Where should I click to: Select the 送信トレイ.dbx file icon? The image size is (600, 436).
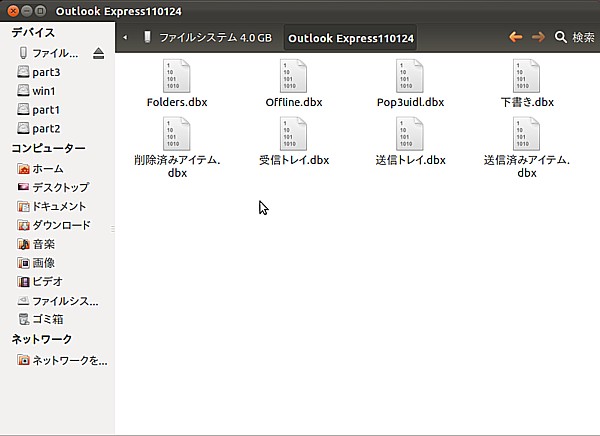click(410, 134)
